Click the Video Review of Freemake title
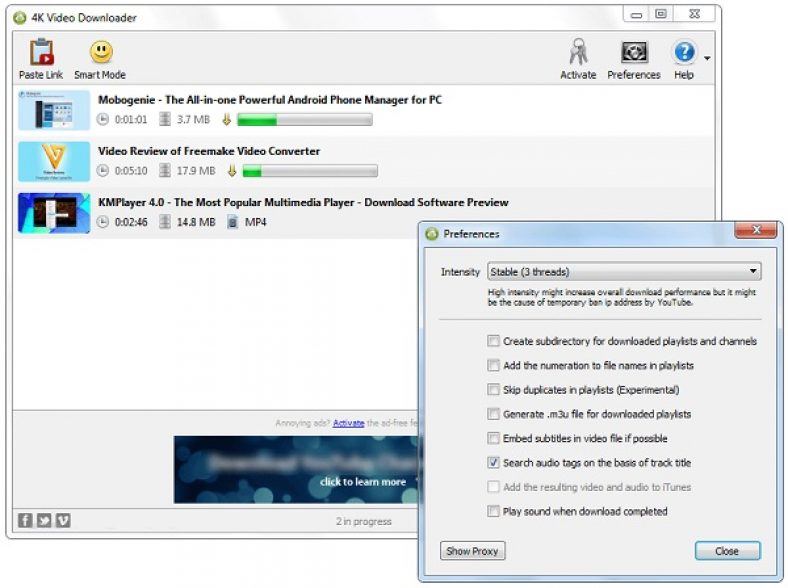 click(209, 151)
